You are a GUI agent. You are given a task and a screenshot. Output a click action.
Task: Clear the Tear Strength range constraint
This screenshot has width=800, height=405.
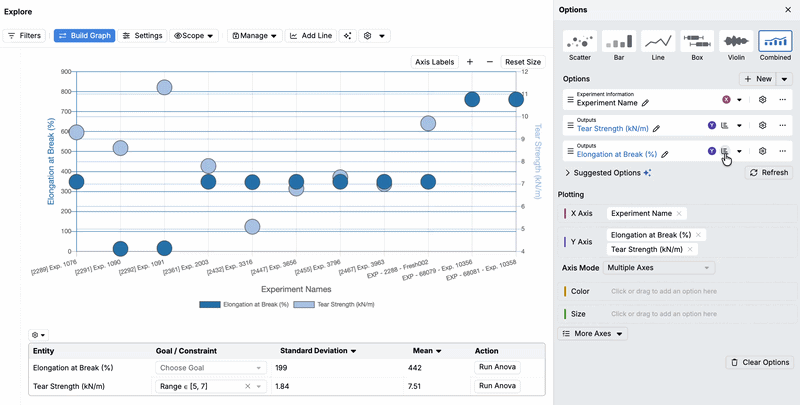[x=247, y=386]
